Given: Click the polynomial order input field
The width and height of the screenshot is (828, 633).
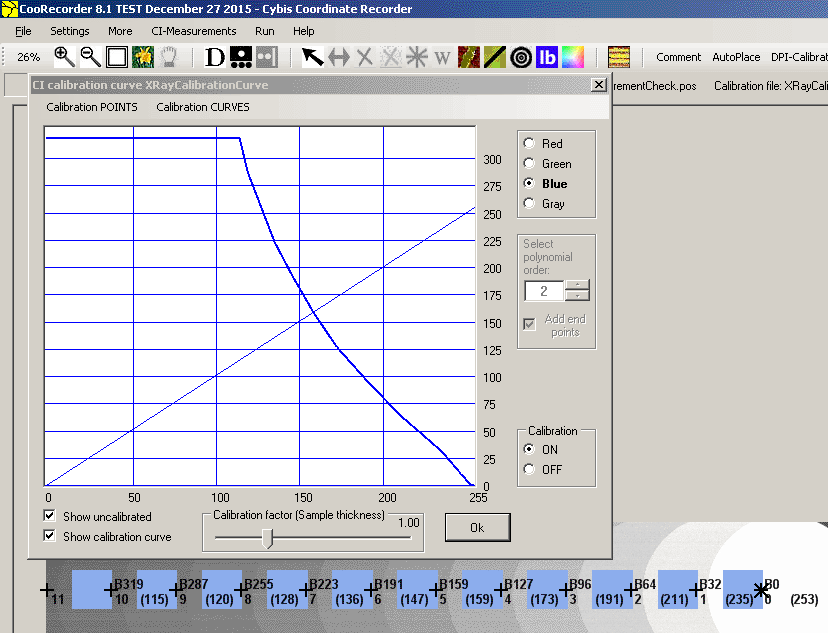Looking at the screenshot, I should click(544, 291).
